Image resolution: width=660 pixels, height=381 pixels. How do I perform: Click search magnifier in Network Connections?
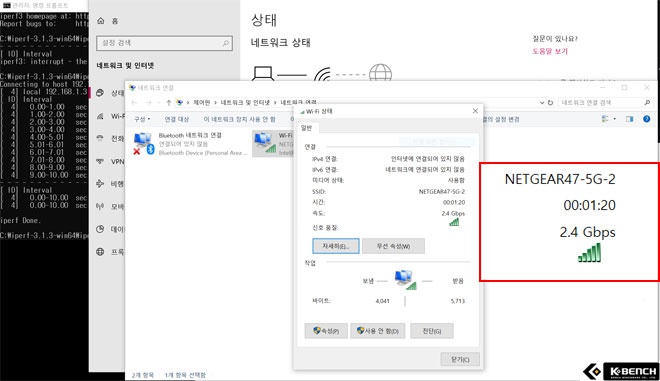click(647, 102)
